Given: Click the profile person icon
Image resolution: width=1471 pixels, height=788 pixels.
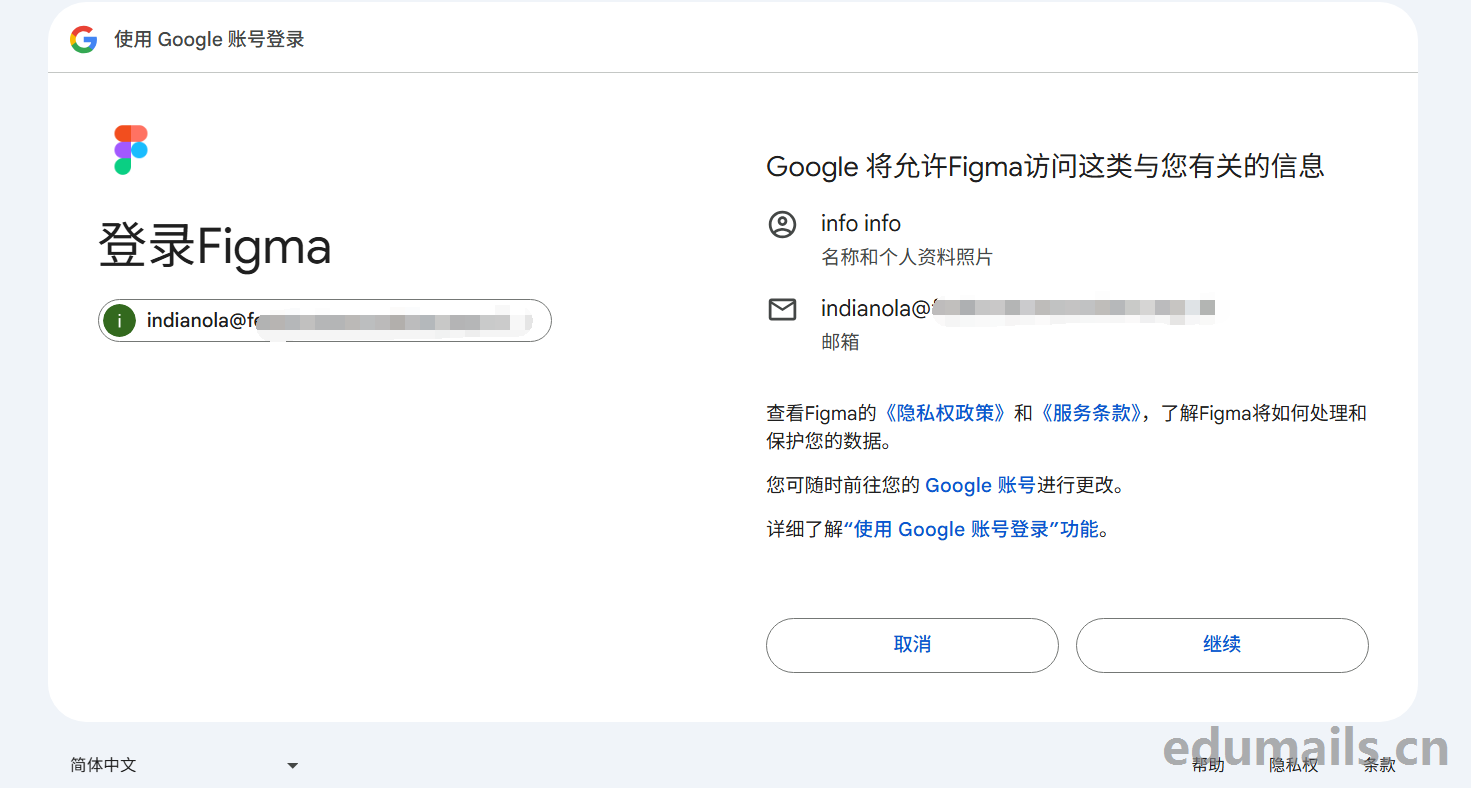Looking at the screenshot, I should tap(782, 224).
